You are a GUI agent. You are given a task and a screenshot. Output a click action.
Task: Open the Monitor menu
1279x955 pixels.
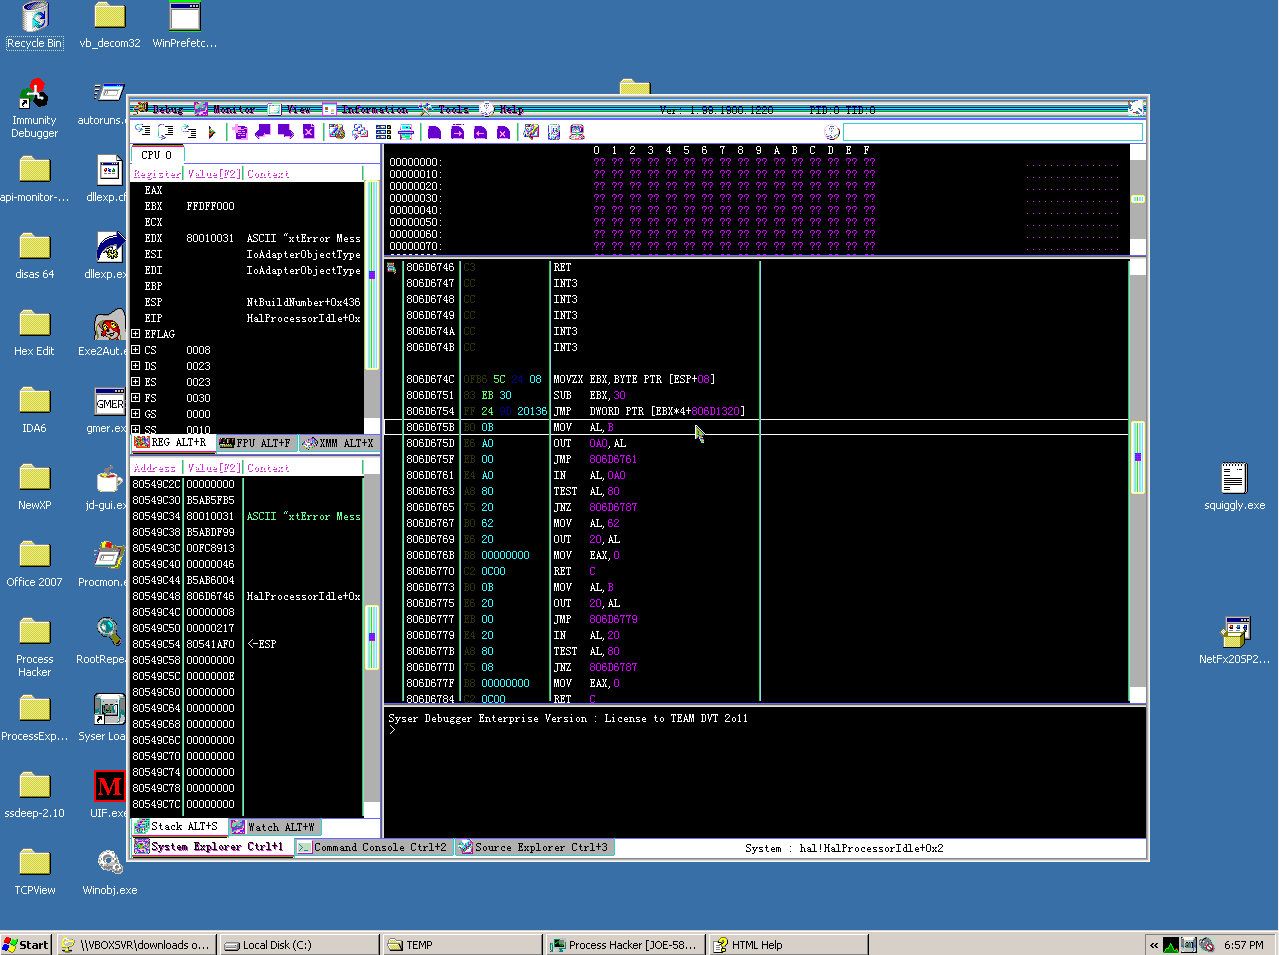(225, 109)
